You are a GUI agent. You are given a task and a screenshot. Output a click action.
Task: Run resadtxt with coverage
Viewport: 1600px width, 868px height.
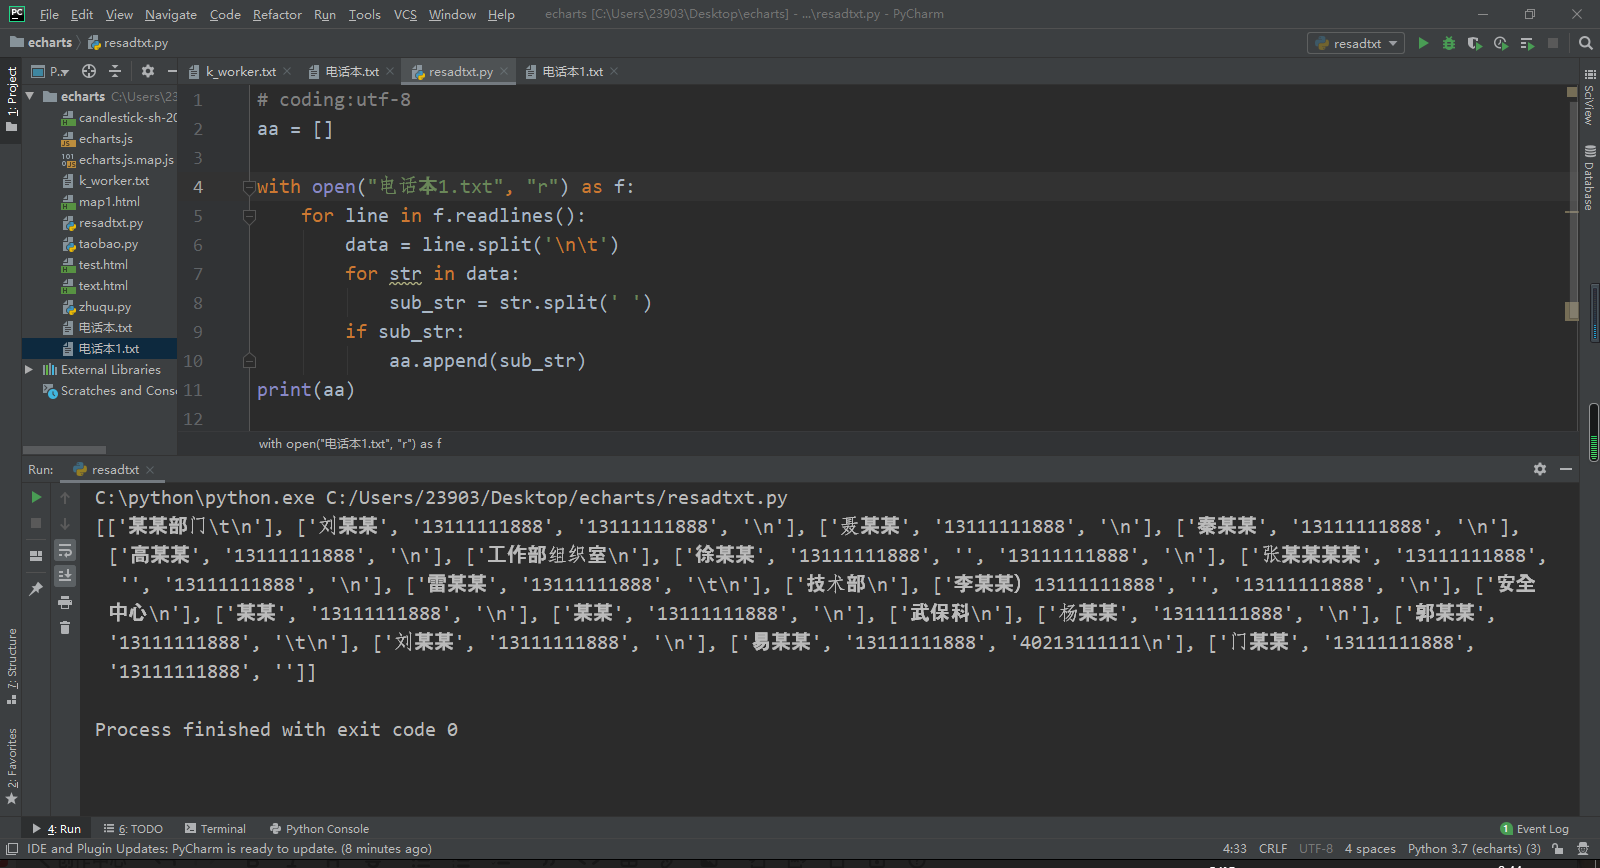pyautogui.click(x=1474, y=43)
